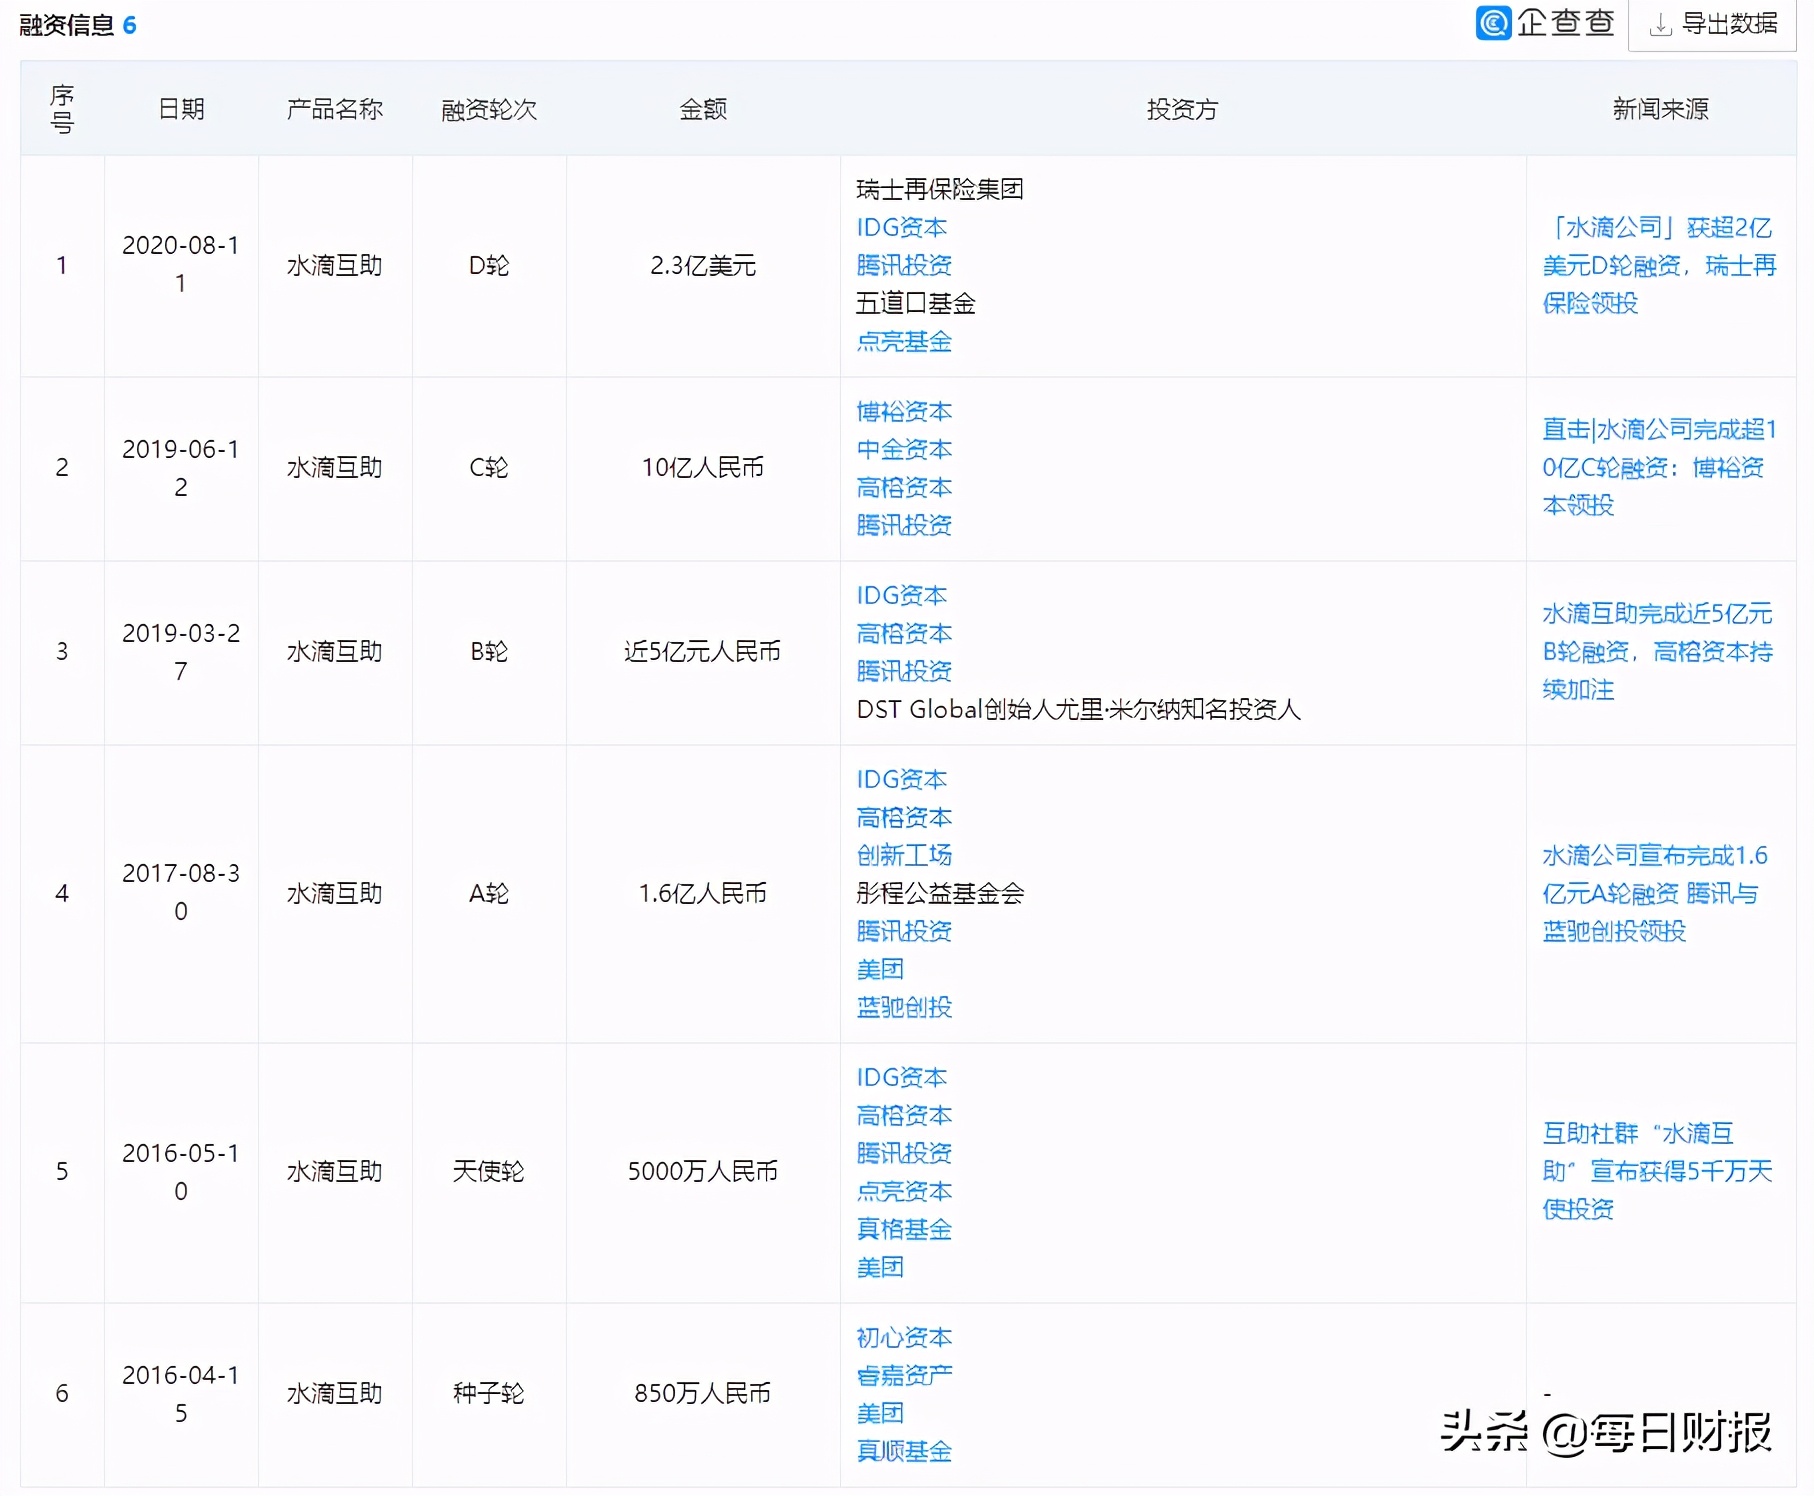The height and width of the screenshot is (1496, 1814).
Task: Open 腾讯投资 link in A轮 row
Action: (904, 931)
